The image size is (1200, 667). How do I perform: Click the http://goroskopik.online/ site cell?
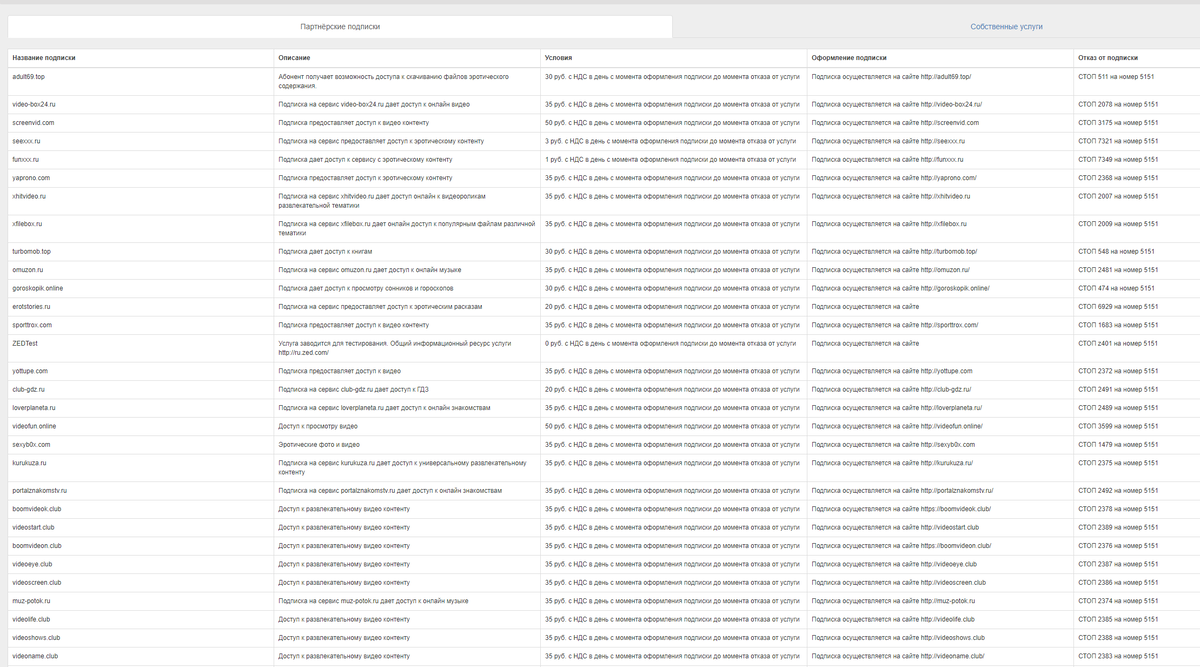click(x=900, y=288)
